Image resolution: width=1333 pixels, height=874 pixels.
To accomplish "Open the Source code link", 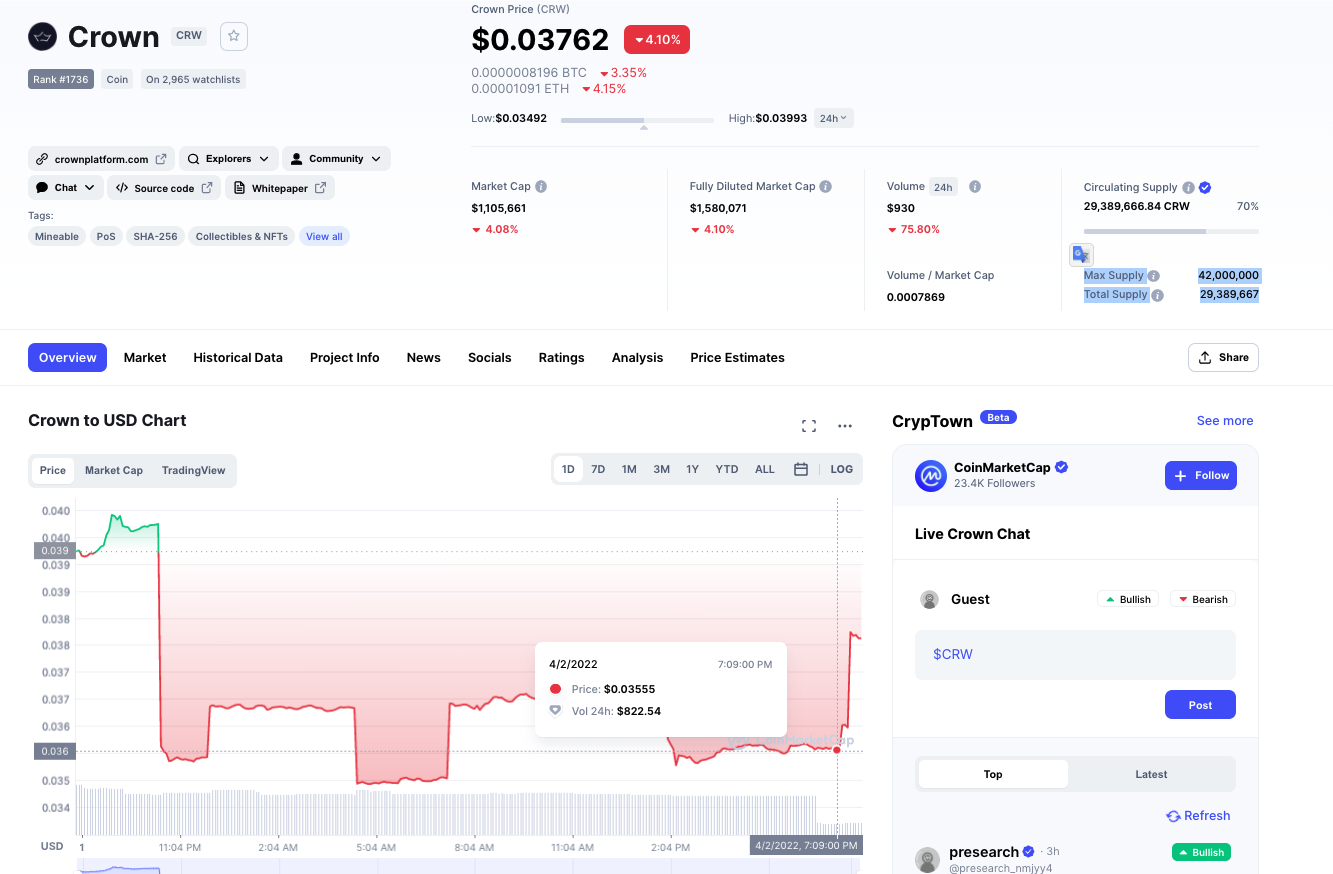I will click(x=164, y=188).
